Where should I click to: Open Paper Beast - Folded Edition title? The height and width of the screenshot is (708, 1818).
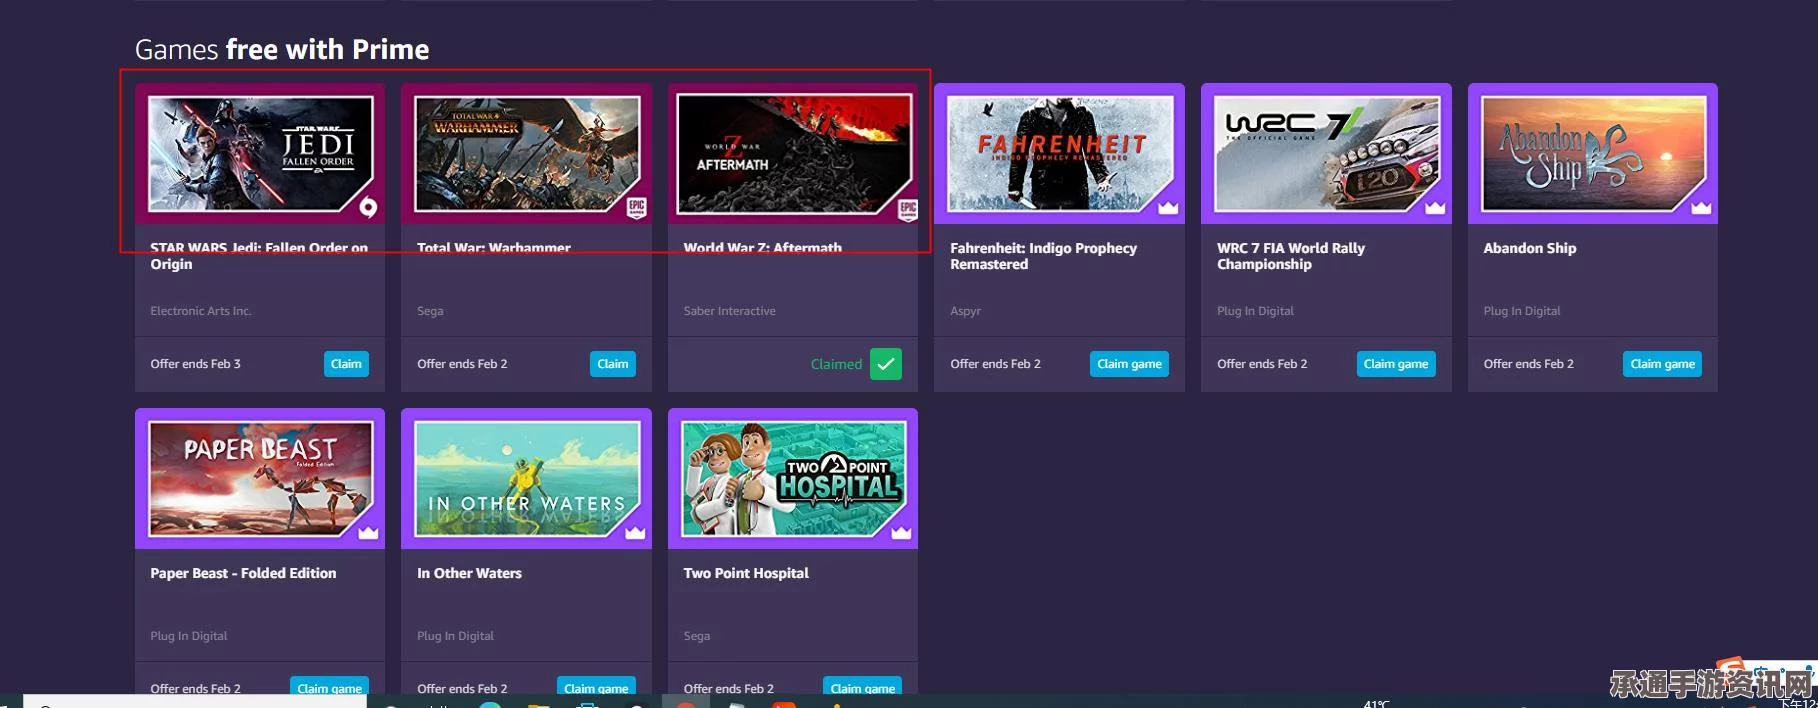tap(243, 573)
